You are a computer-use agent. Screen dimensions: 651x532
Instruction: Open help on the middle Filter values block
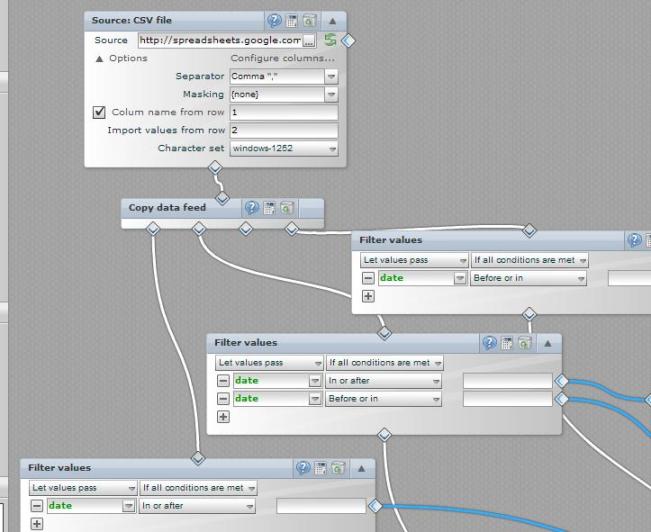tap(490, 343)
